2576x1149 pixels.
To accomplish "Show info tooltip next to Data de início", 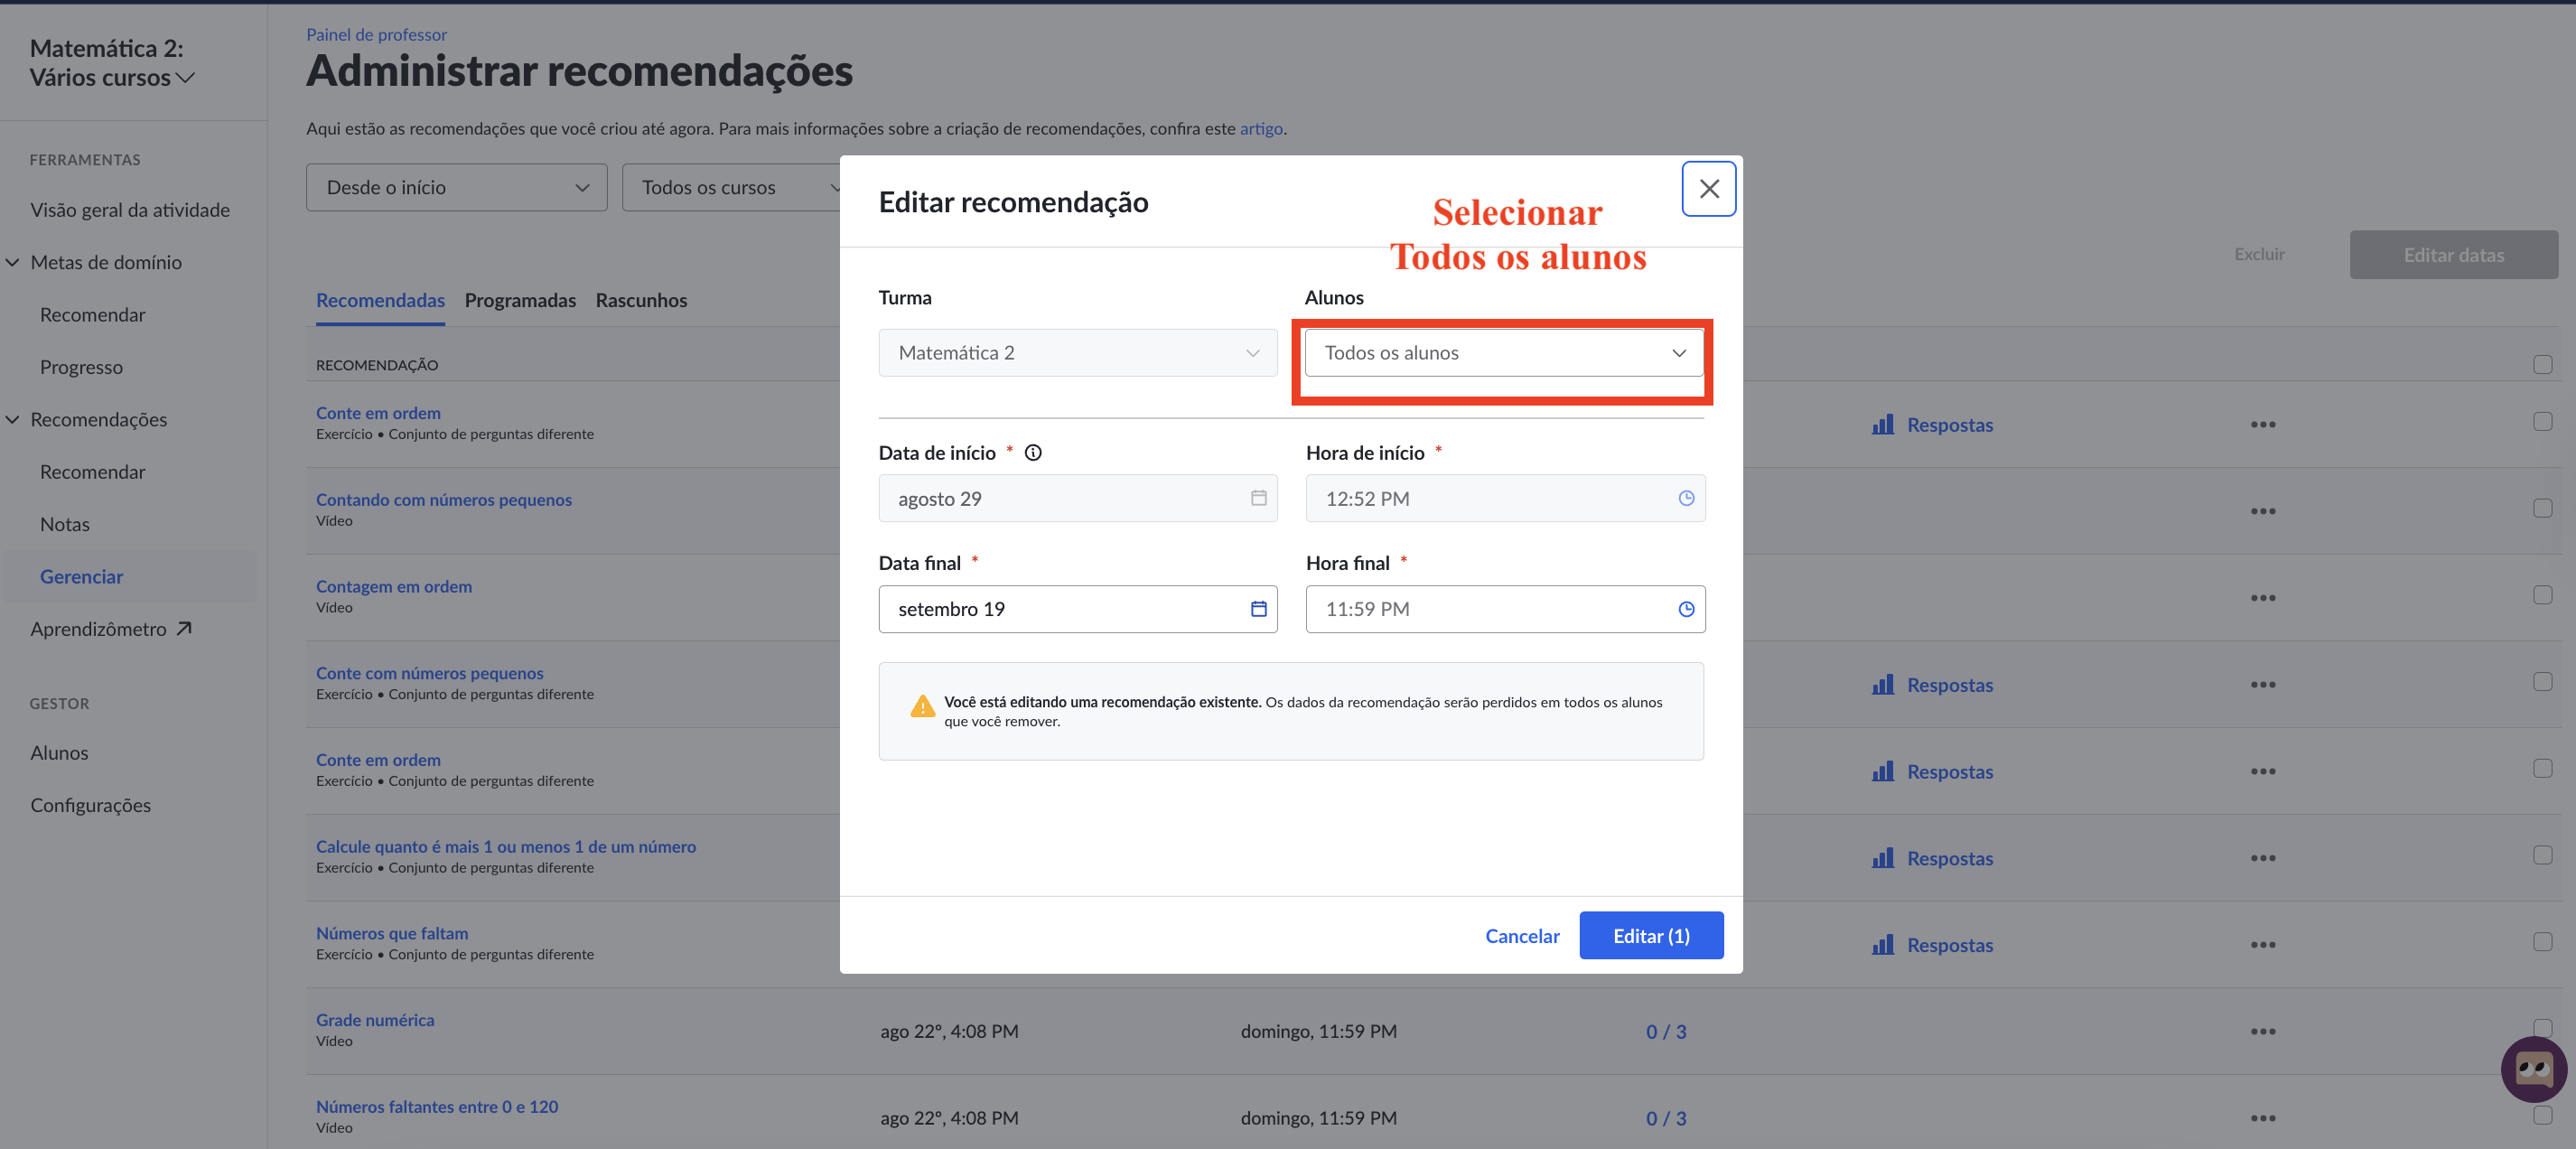I will coord(1033,453).
